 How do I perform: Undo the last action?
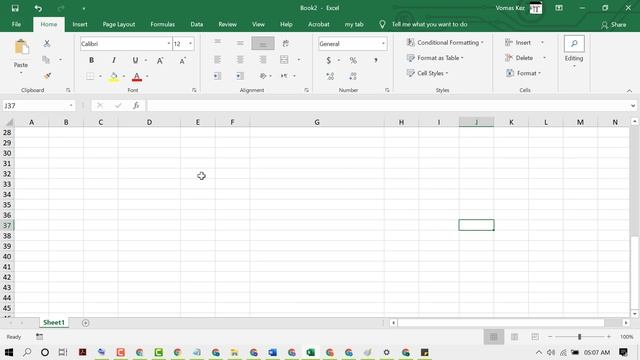38,8
